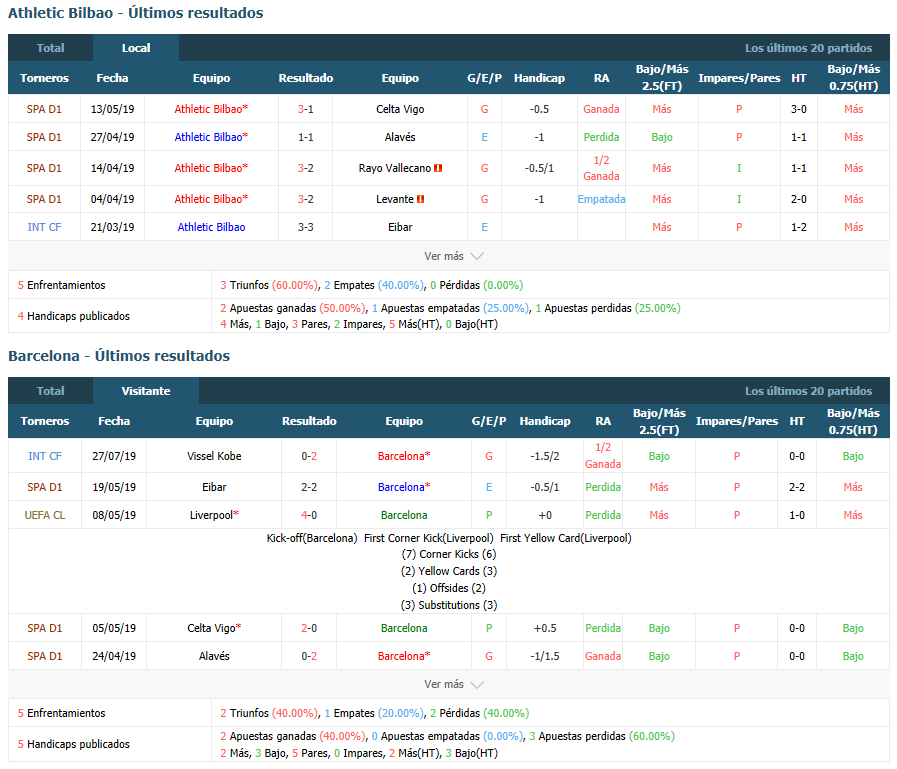
Task: Click '(1) Offsides (2)' stat
Action: click(x=449, y=588)
